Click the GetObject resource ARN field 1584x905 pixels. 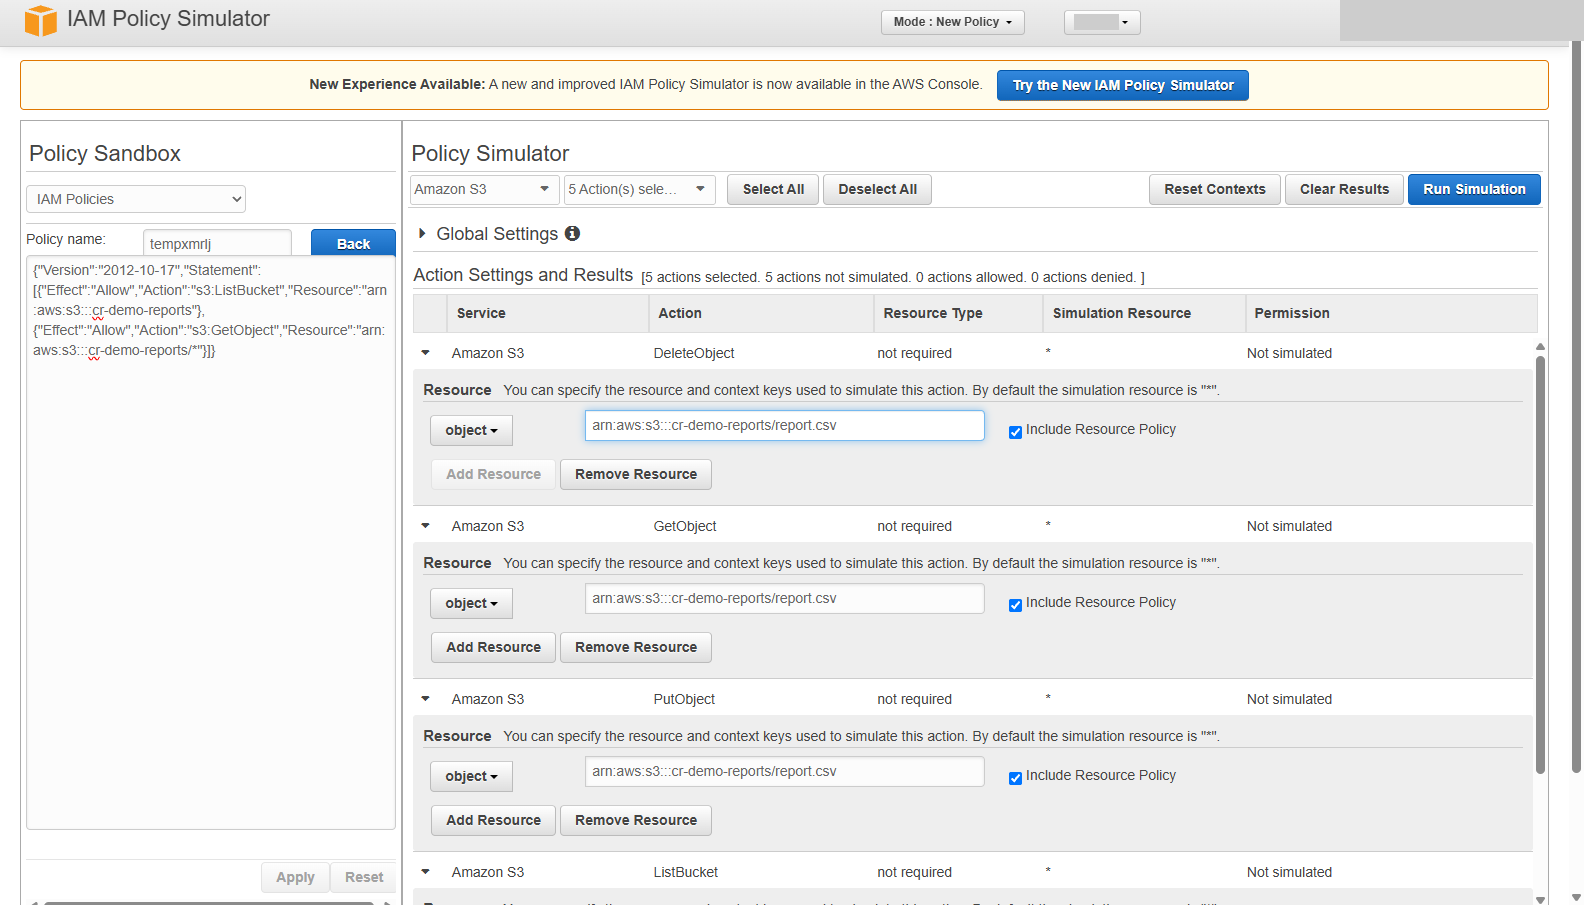[784, 598]
